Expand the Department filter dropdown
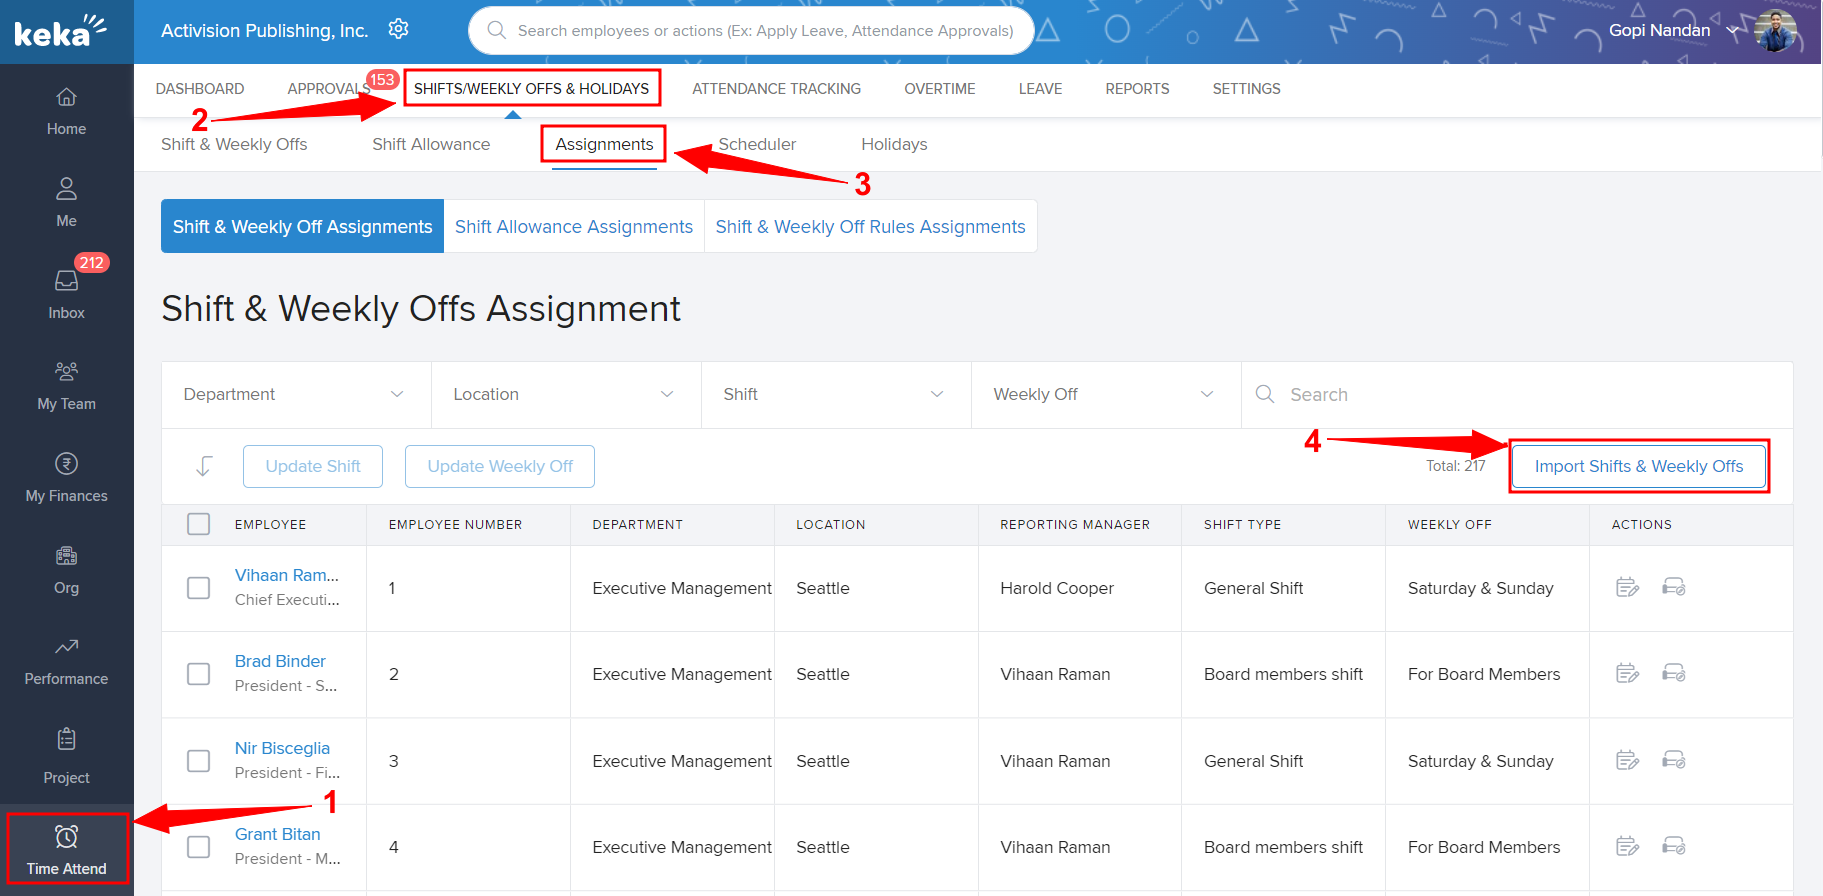 (x=295, y=395)
